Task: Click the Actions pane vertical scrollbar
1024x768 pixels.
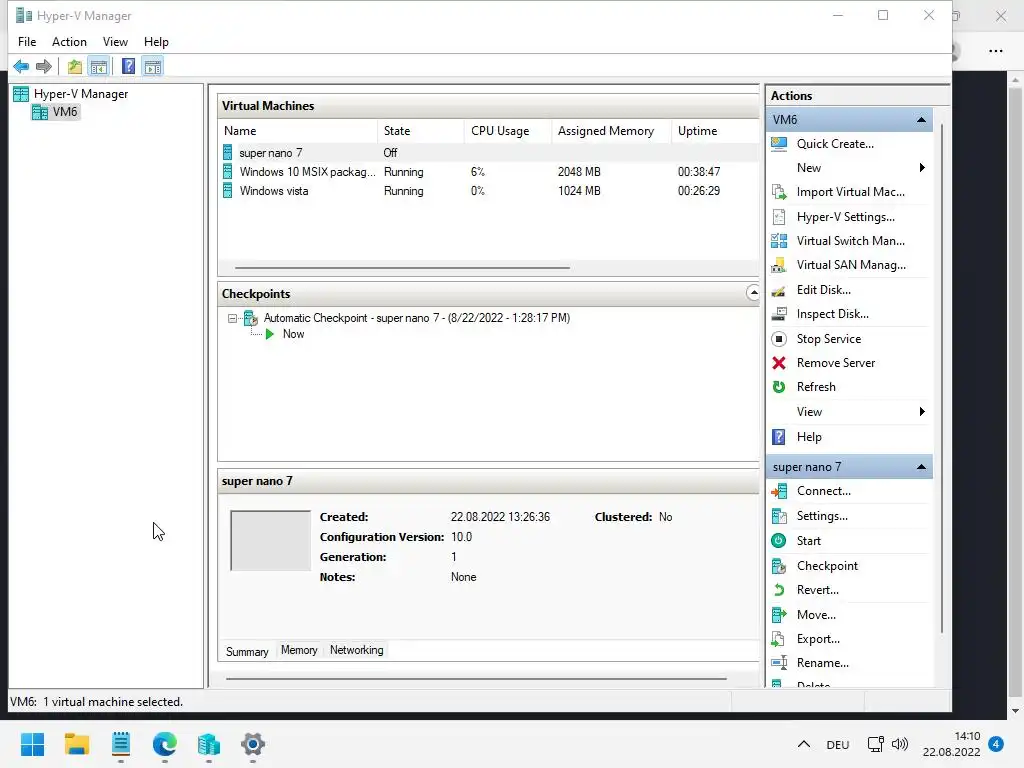Action: click(942, 379)
